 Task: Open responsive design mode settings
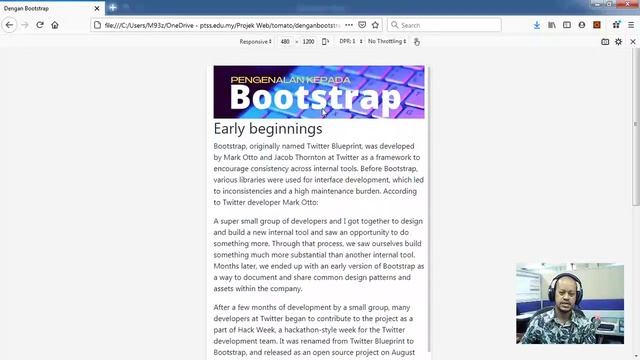click(618, 42)
